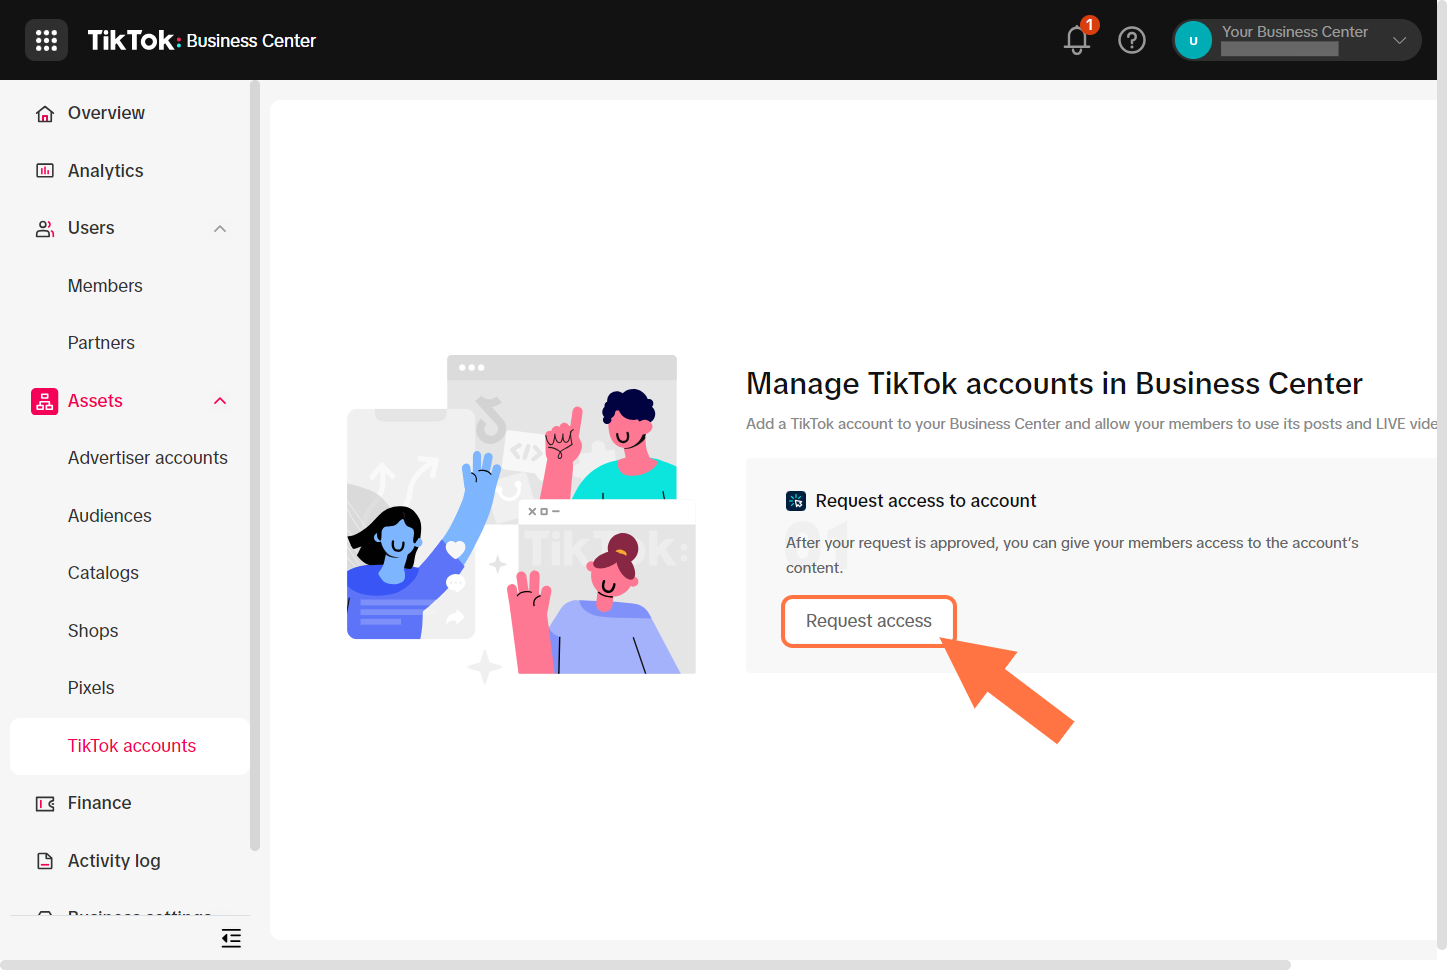Open the Your Business Center dropdown

[1399, 40]
